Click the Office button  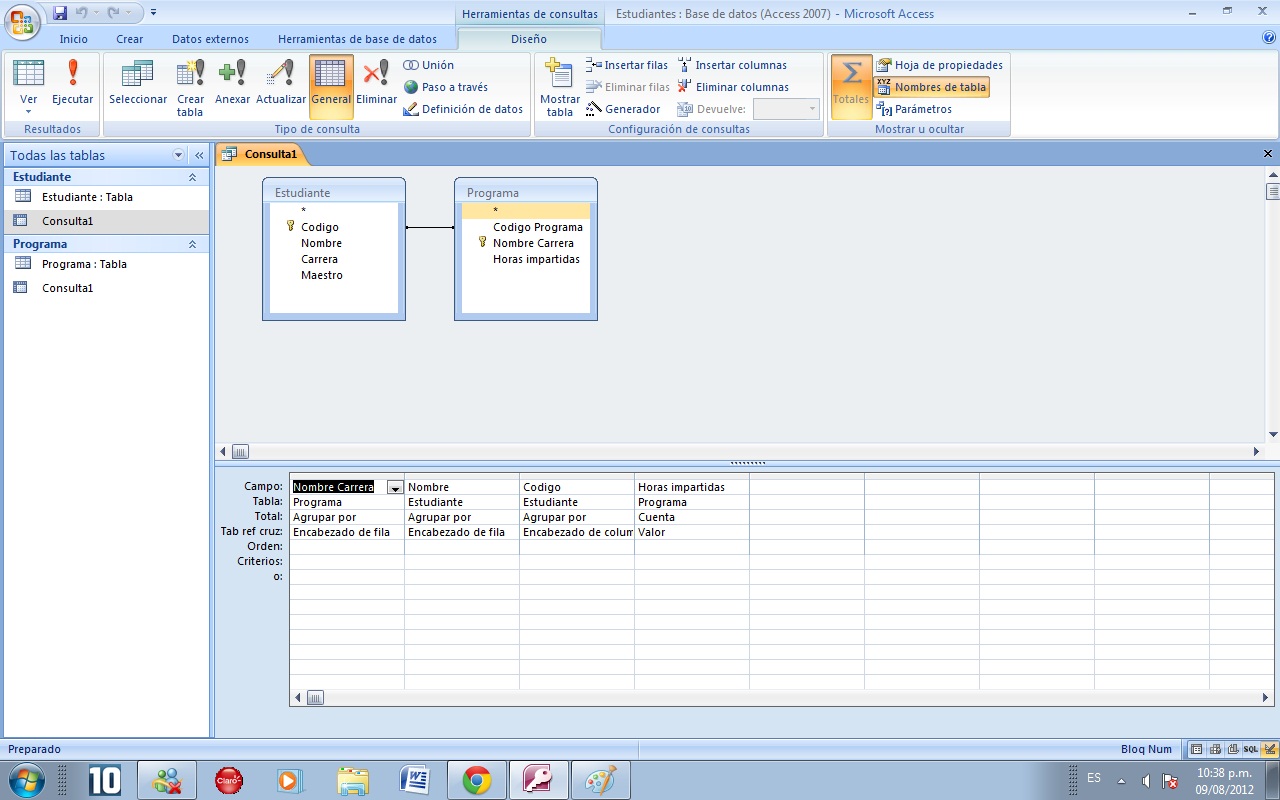[x=24, y=20]
